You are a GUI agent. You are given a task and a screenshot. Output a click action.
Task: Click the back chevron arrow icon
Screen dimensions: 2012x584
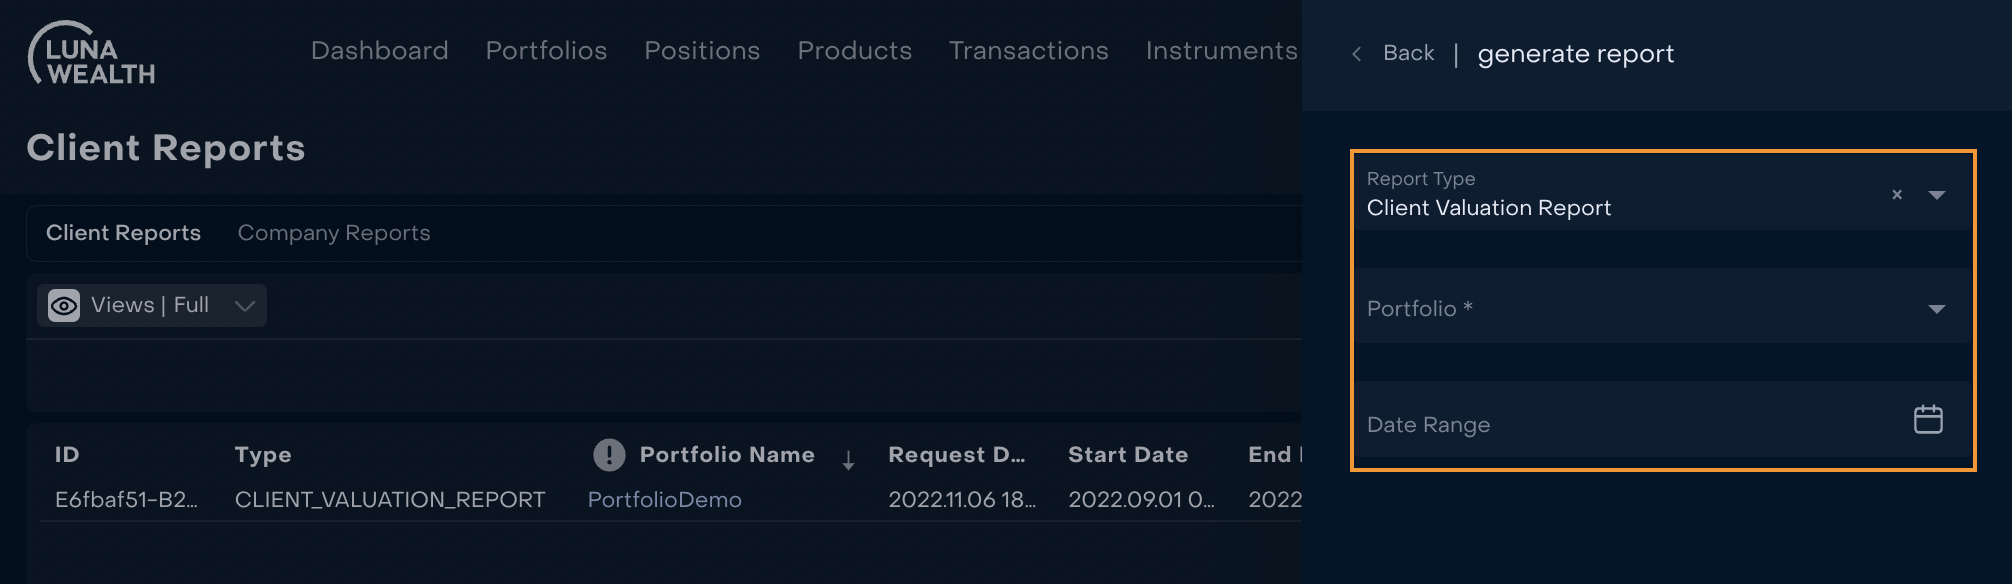[1357, 54]
